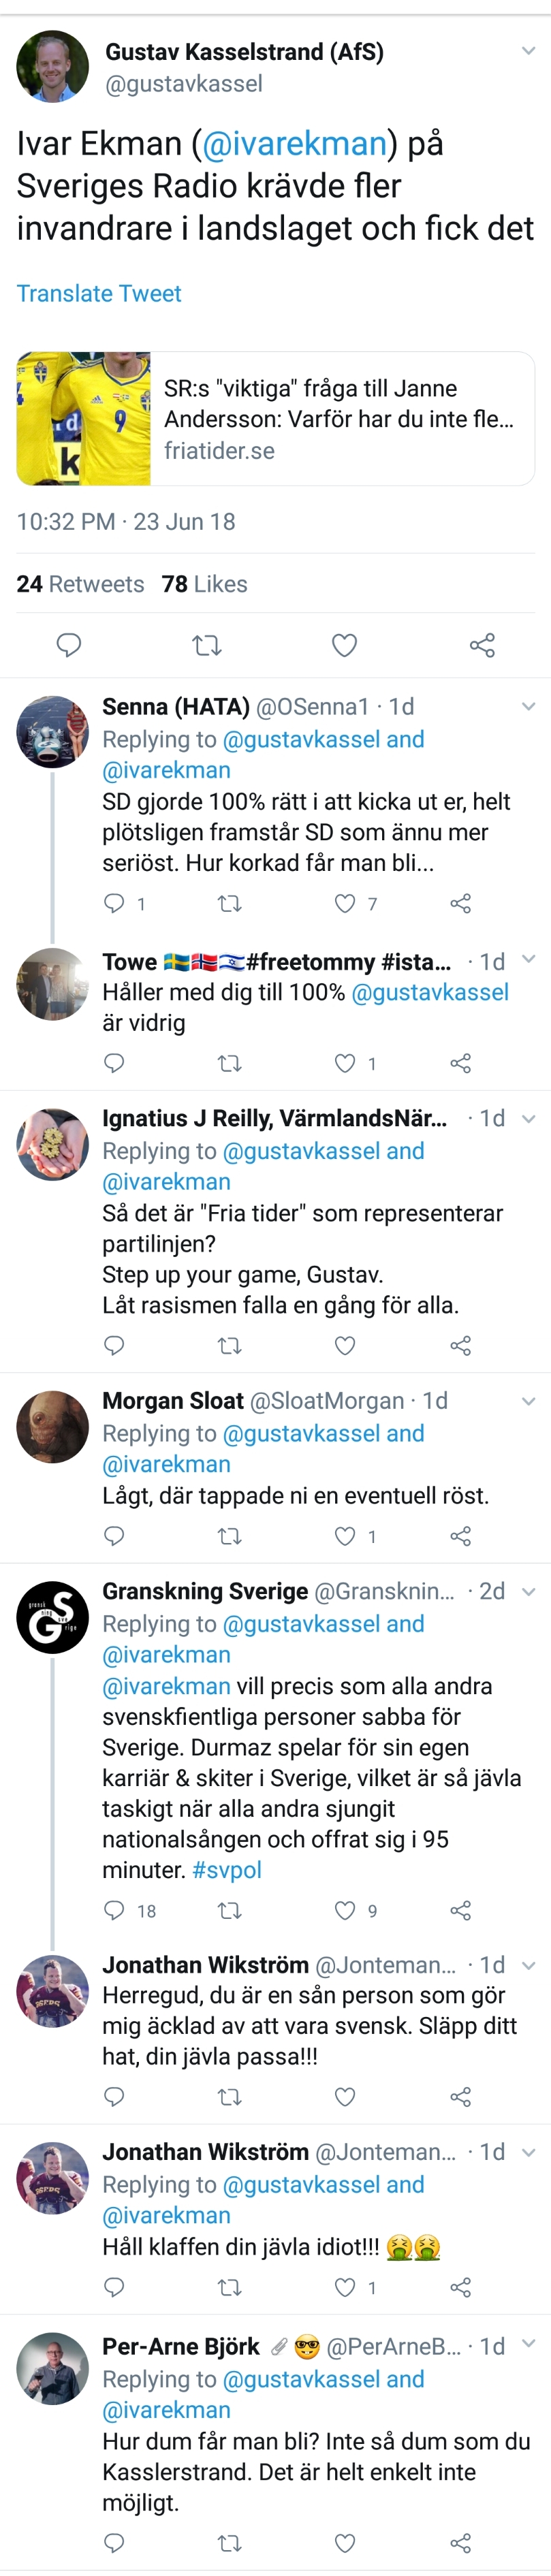551x2576 pixels.
Task: Share the main tweet about landslaget
Action: [482, 645]
